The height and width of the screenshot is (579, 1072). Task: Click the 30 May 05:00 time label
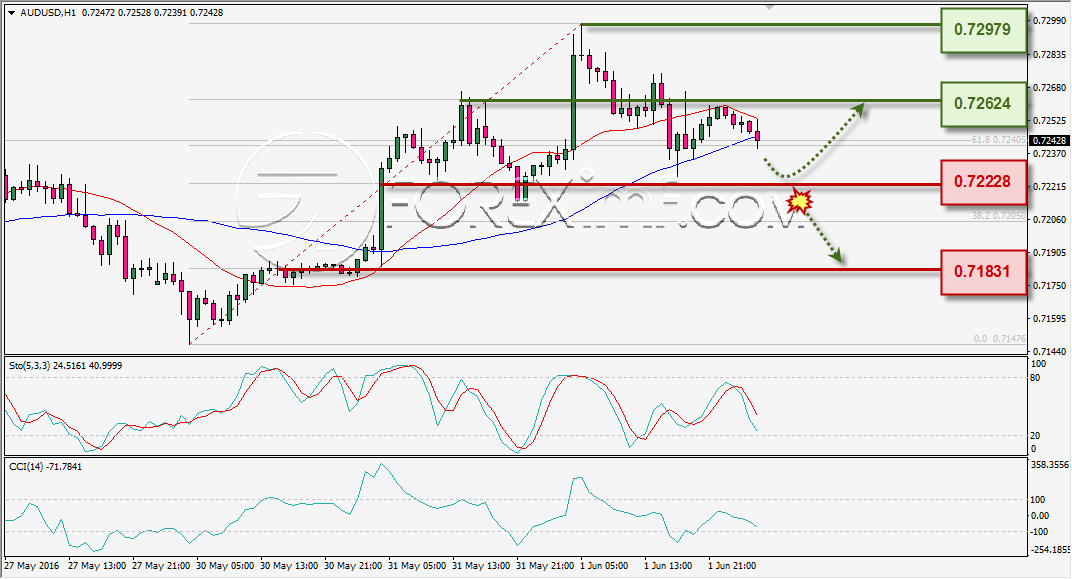[225, 566]
